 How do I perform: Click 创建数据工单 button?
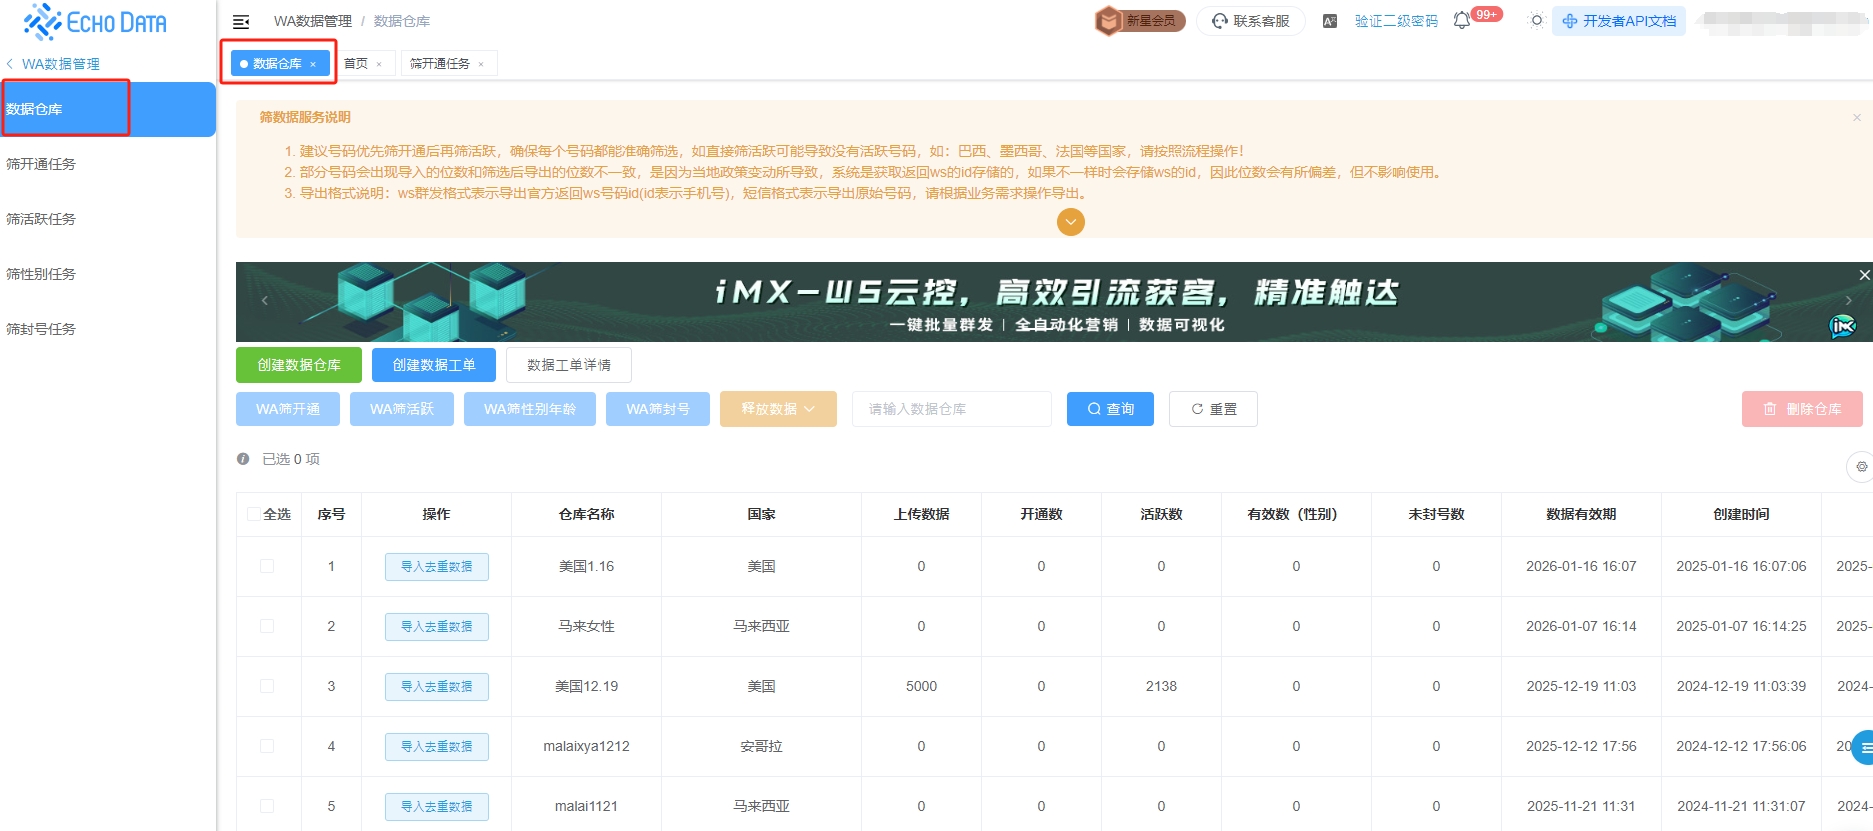[434, 365]
